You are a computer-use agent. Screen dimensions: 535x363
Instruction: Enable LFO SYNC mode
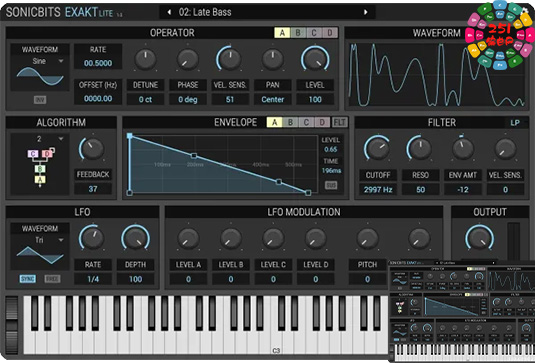tap(27, 279)
